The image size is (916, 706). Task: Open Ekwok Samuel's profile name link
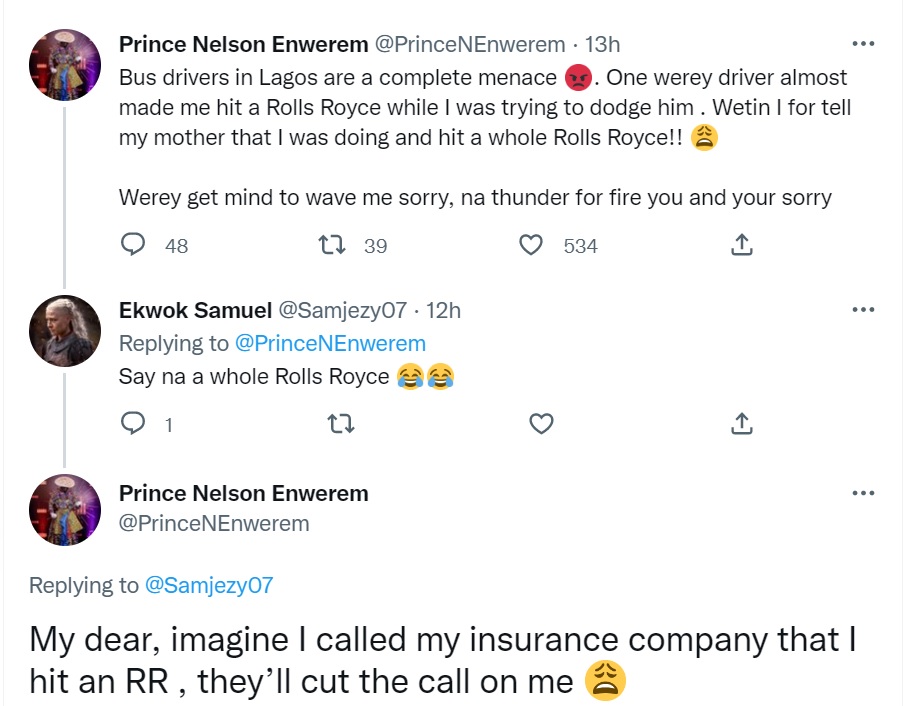[186, 311]
